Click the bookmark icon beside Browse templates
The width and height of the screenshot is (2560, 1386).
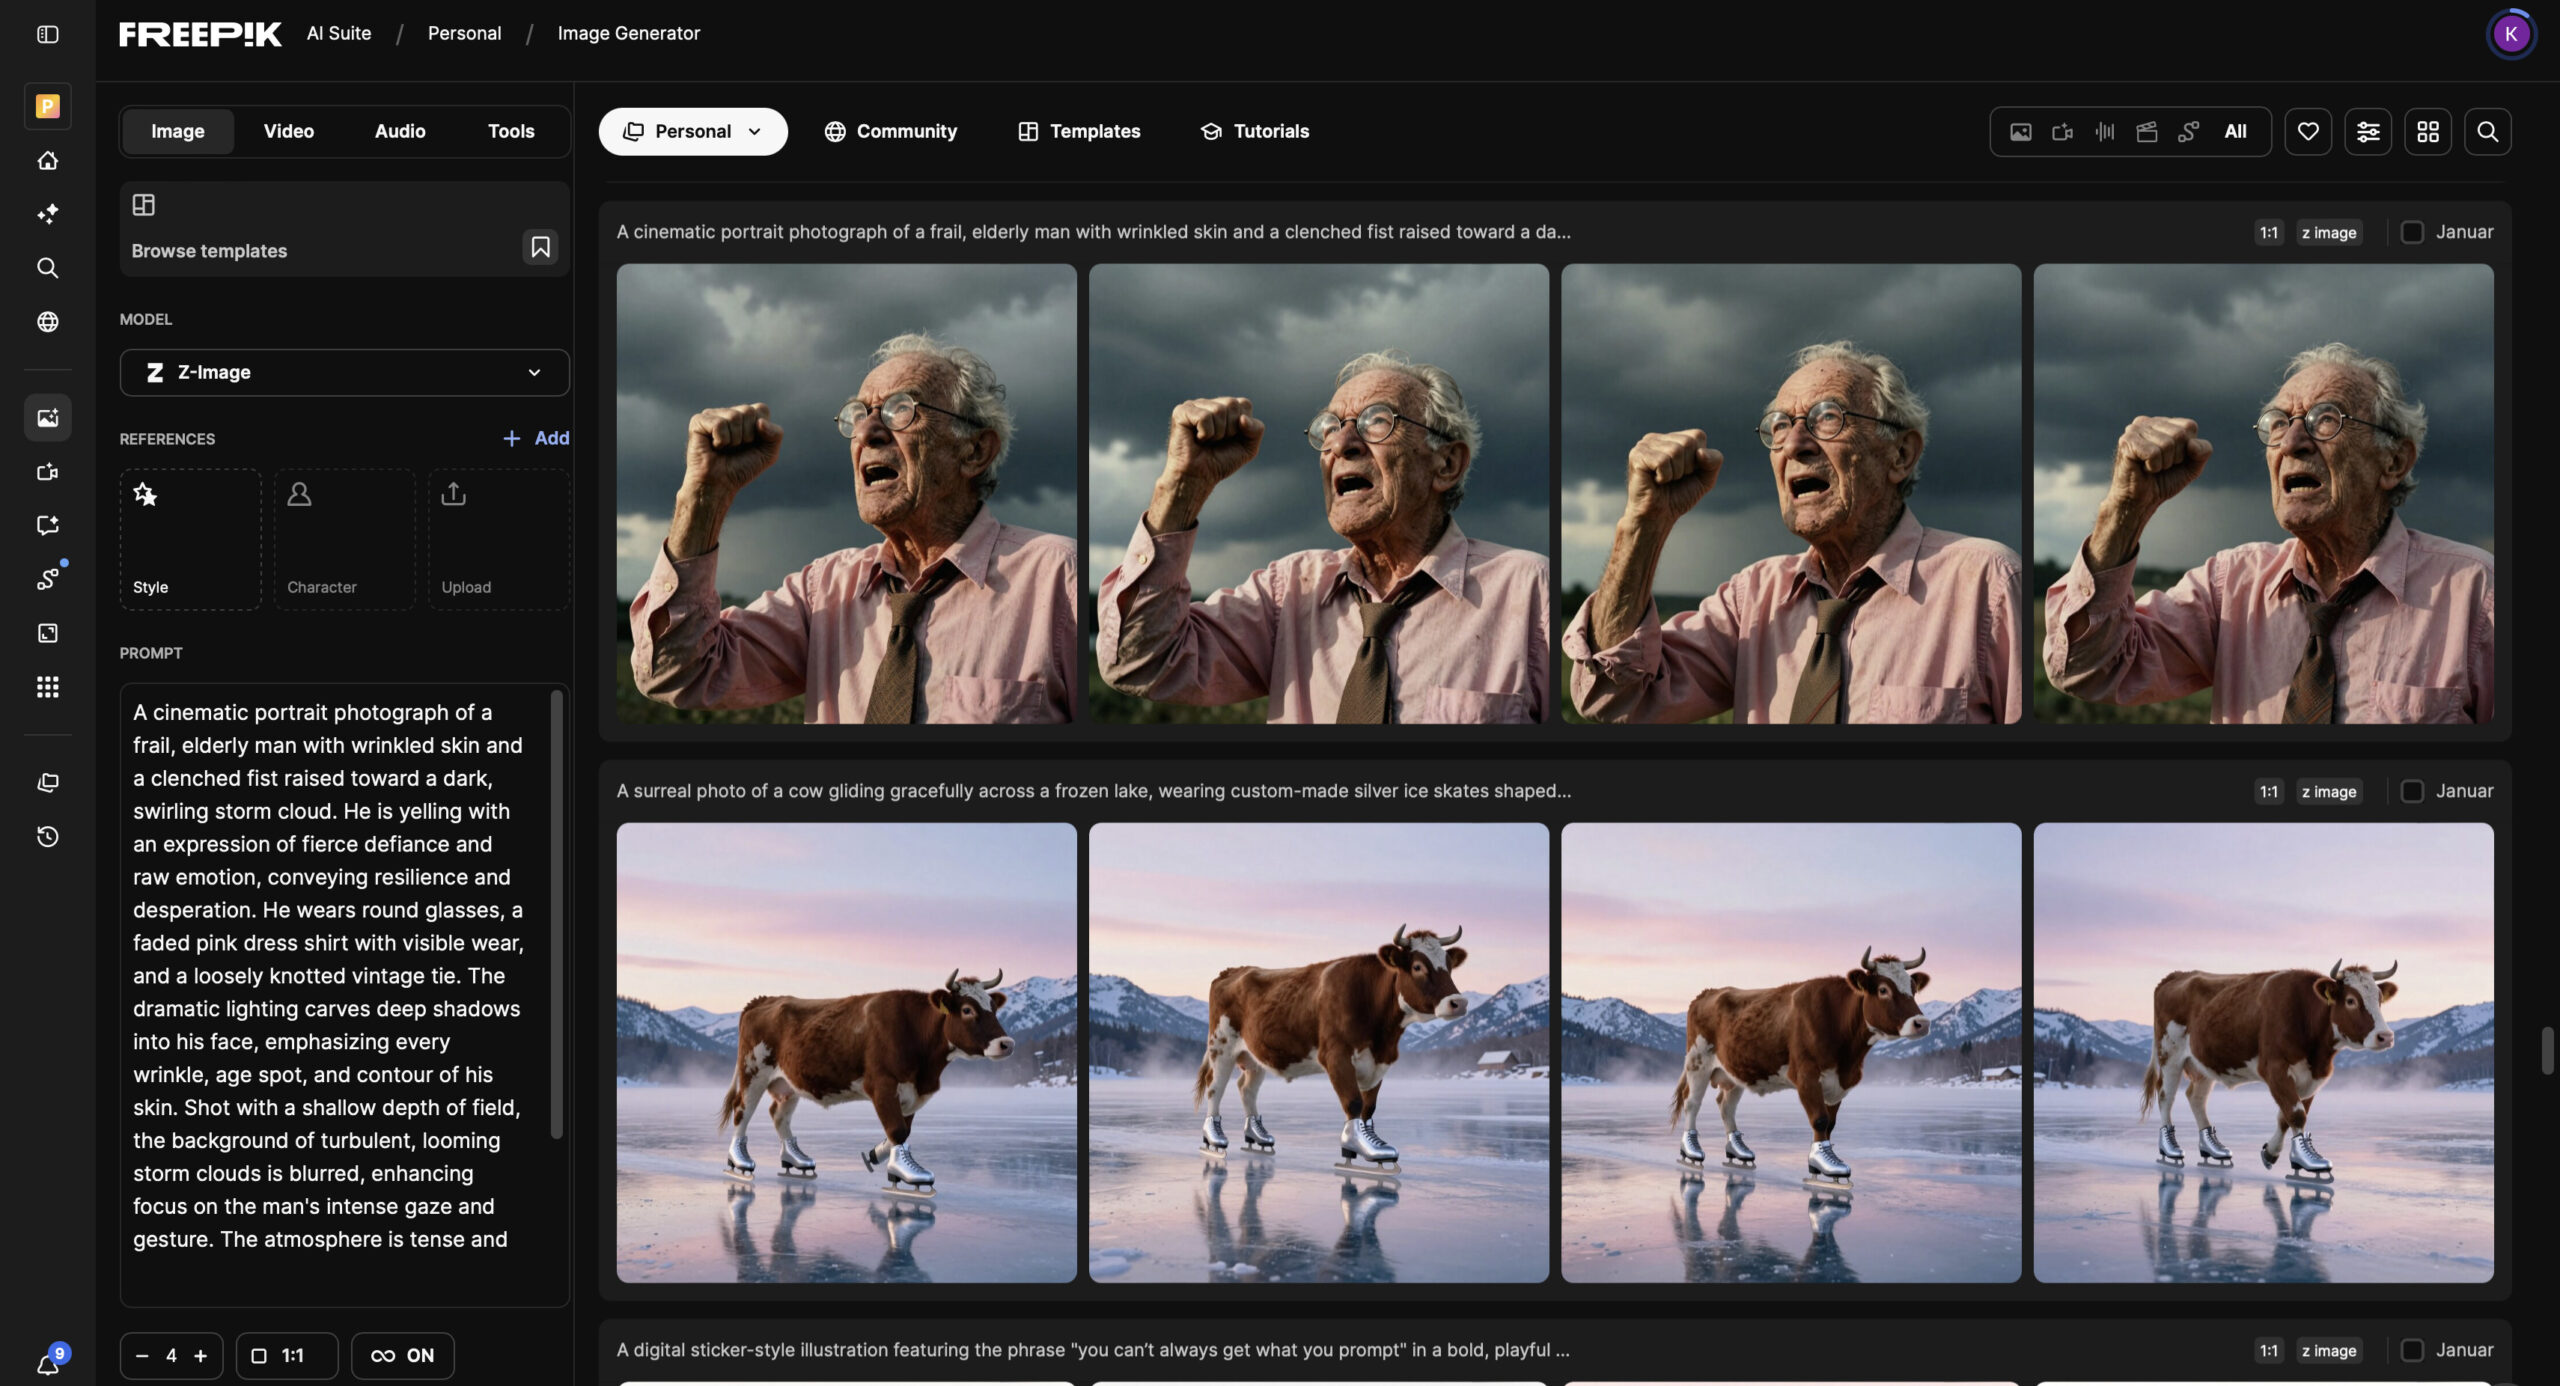[540, 247]
